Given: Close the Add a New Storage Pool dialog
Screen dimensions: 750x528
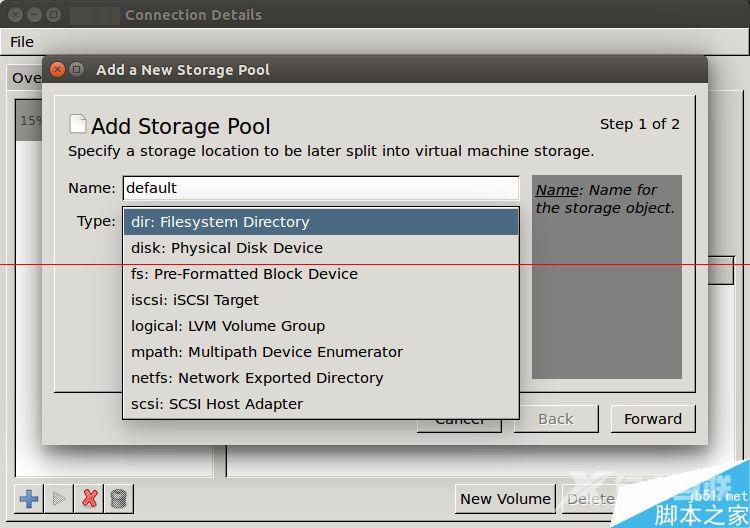Looking at the screenshot, I should [x=57, y=70].
